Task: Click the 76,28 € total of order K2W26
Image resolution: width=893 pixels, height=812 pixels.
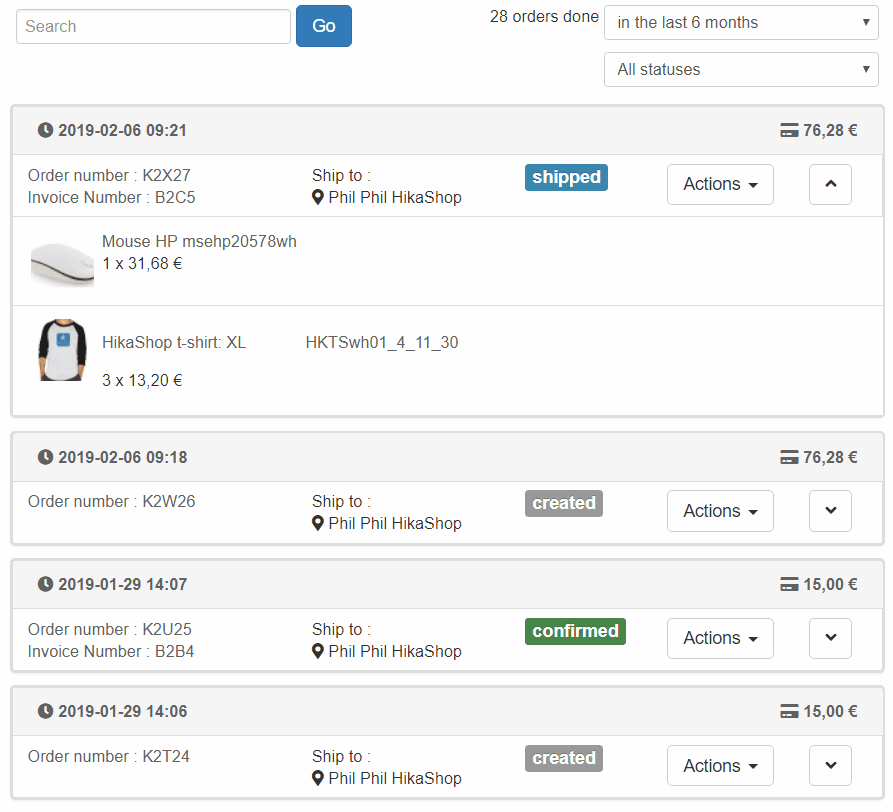Action: point(830,457)
